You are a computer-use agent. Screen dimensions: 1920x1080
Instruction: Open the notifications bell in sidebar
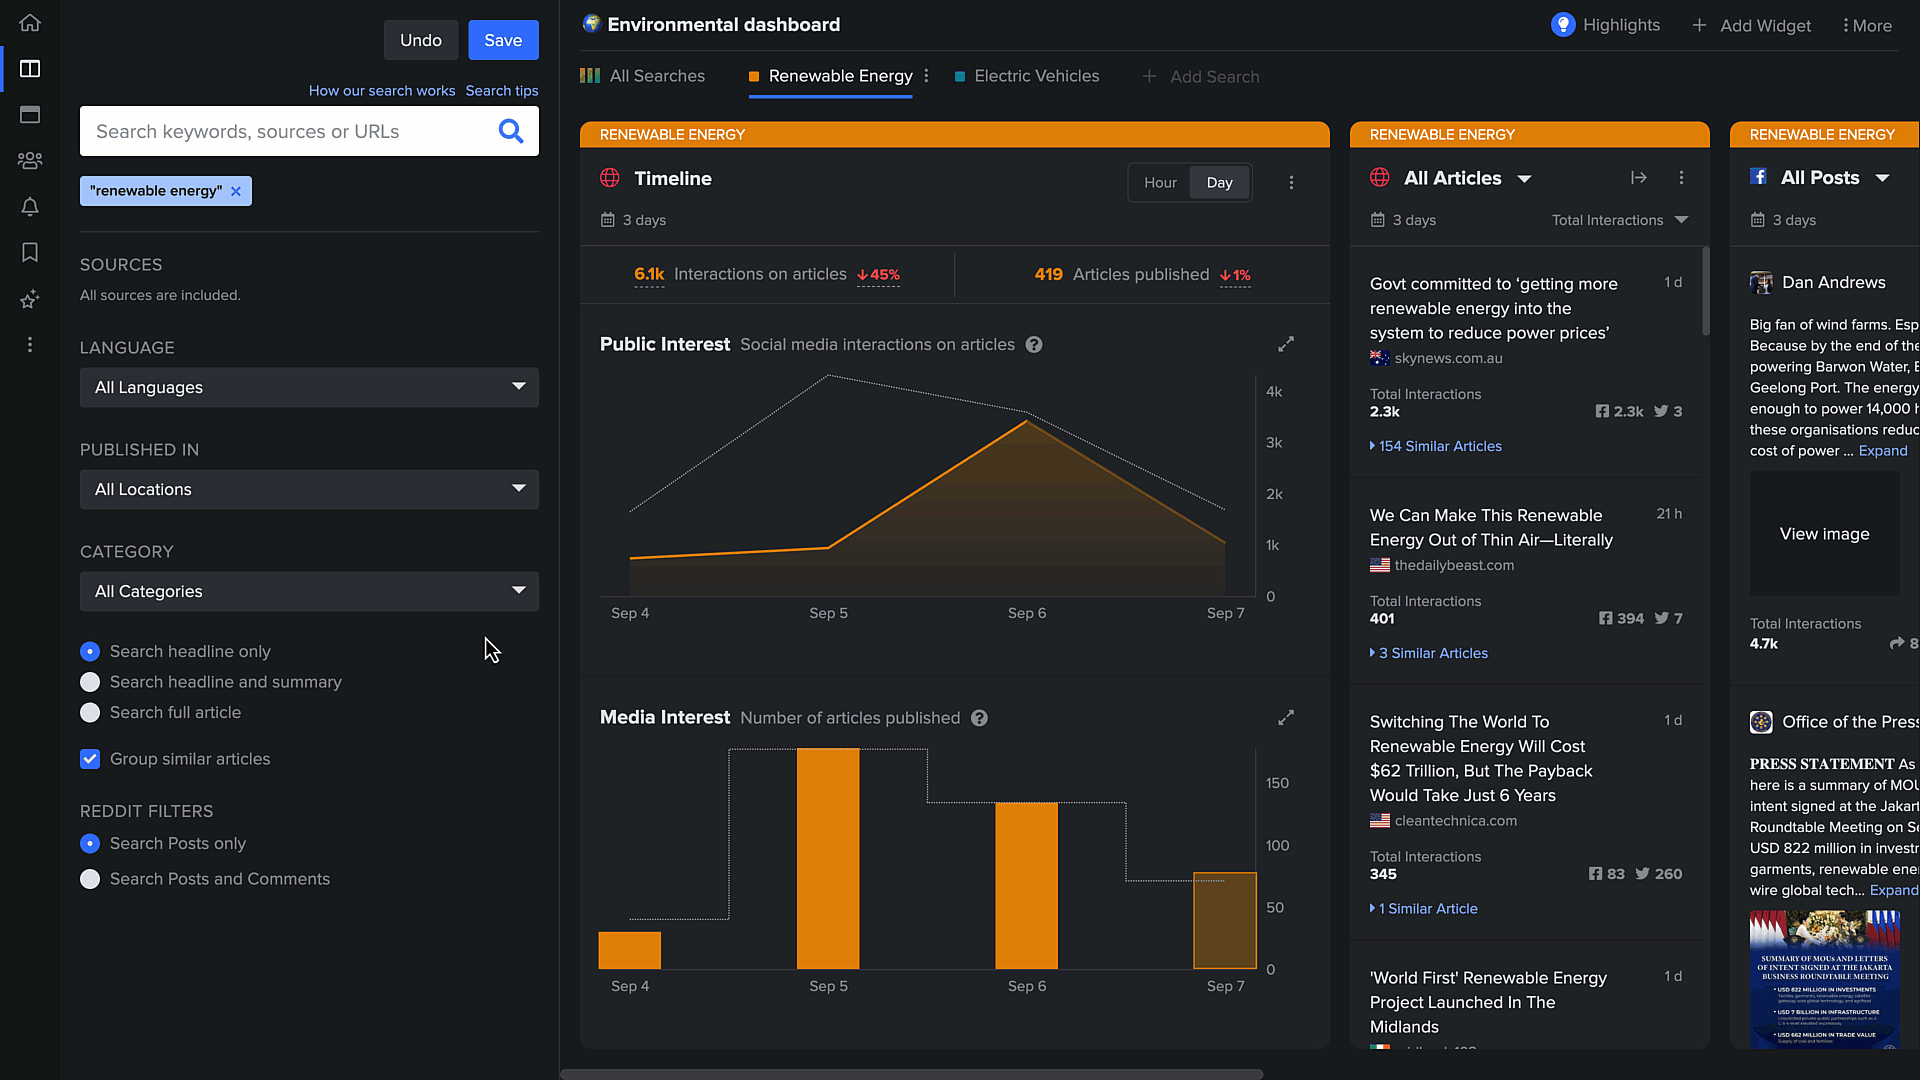pos(30,207)
